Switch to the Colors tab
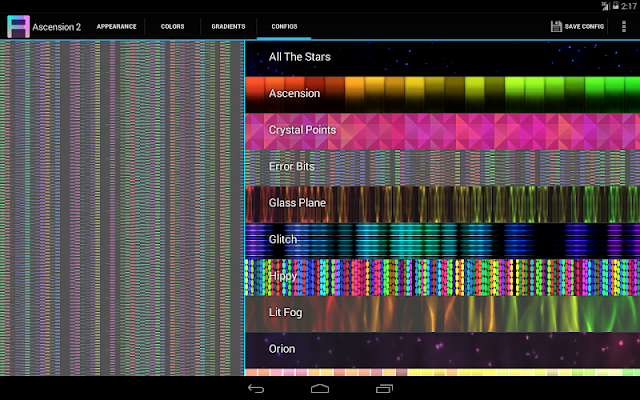The height and width of the screenshot is (400, 640). tap(172, 27)
